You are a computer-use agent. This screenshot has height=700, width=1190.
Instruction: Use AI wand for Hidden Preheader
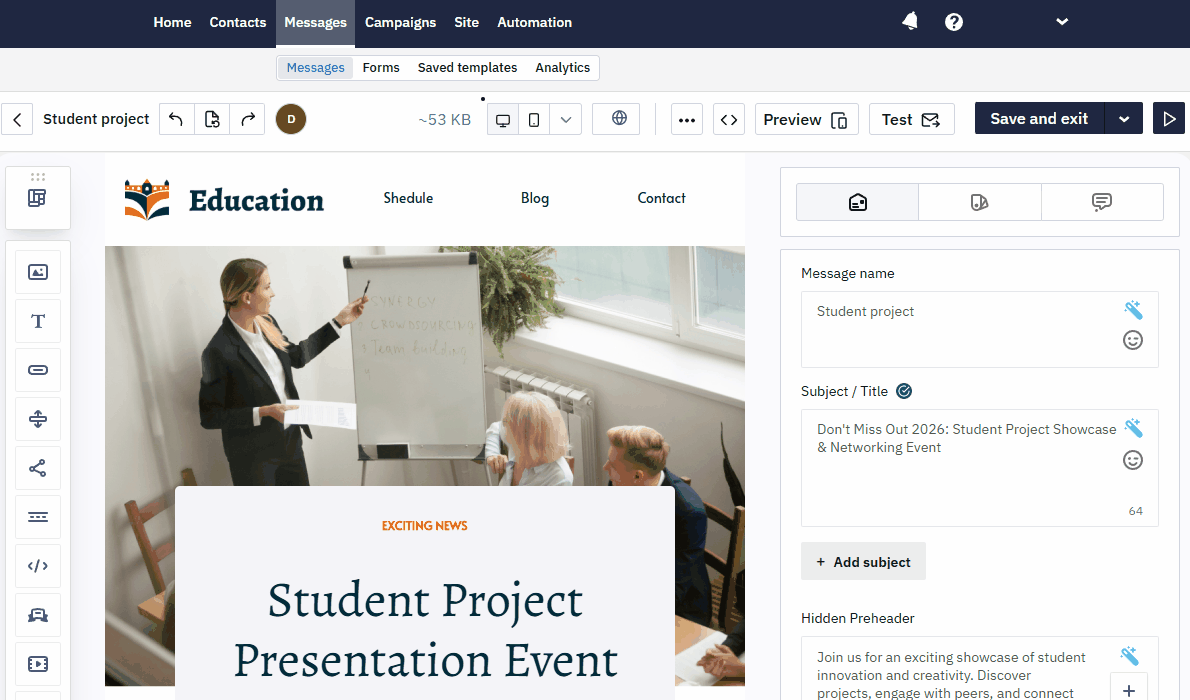click(x=1129, y=655)
